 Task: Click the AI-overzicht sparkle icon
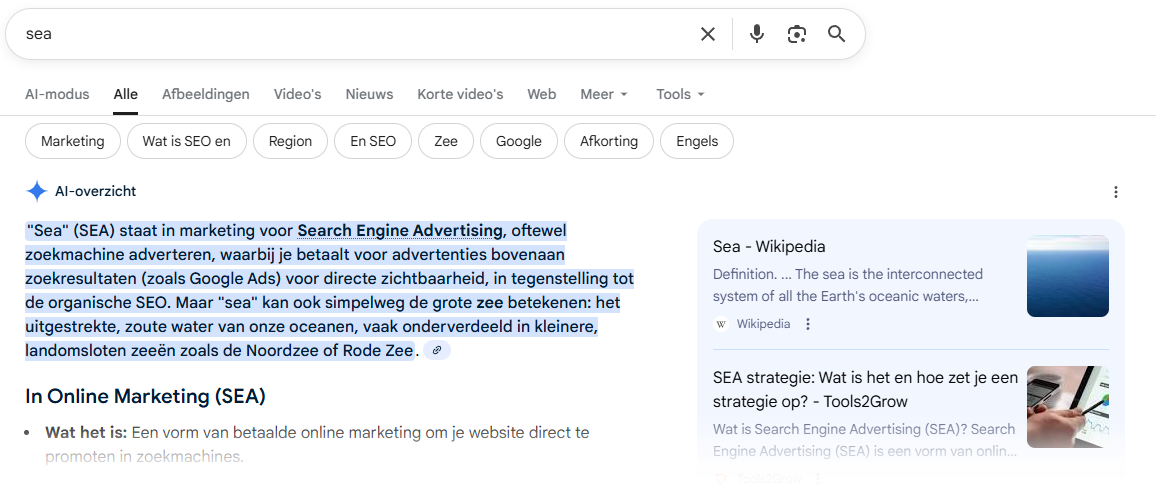[37, 192]
